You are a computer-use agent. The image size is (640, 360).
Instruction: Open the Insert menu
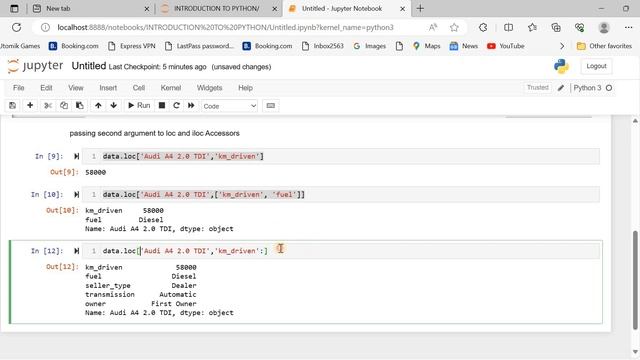click(x=108, y=88)
